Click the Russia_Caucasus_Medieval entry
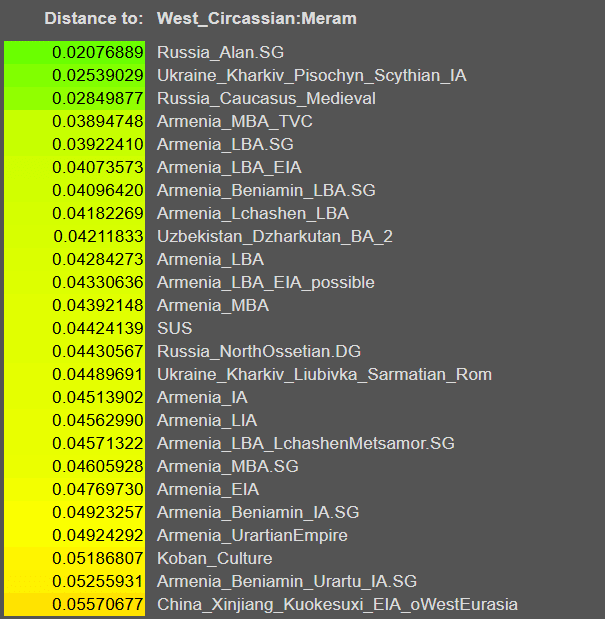The image size is (605, 619). pos(266,98)
